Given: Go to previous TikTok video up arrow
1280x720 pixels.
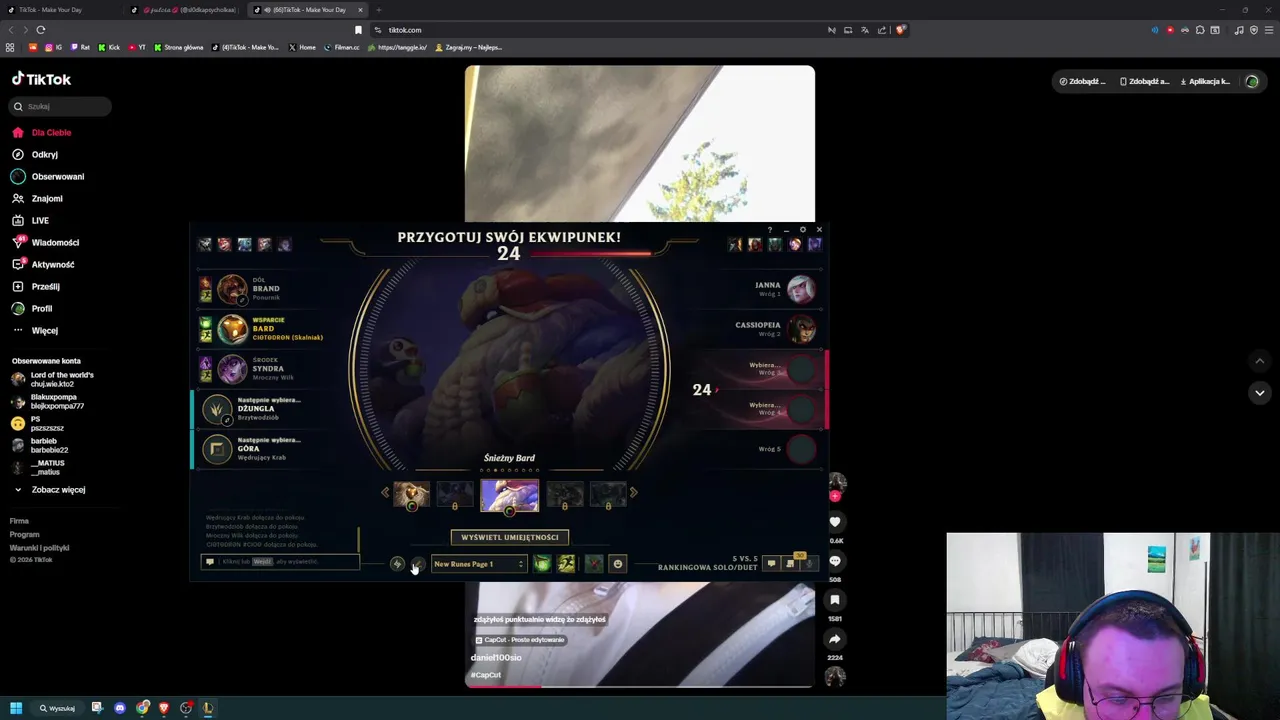Looking at the screenshot, I should coord(1260,361).
